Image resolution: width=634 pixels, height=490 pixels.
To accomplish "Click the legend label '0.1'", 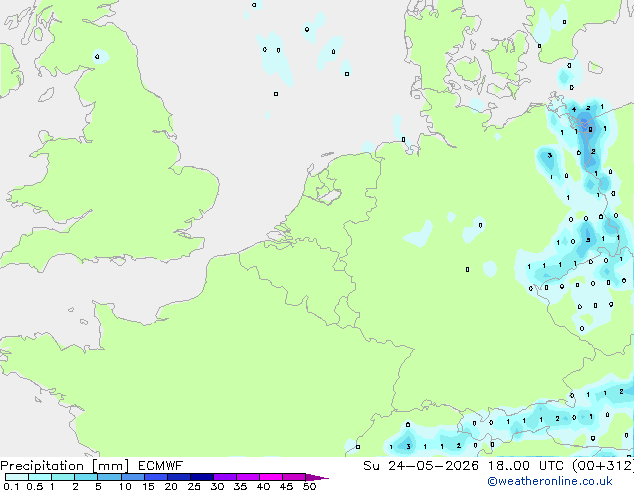I will coord(12,486).
